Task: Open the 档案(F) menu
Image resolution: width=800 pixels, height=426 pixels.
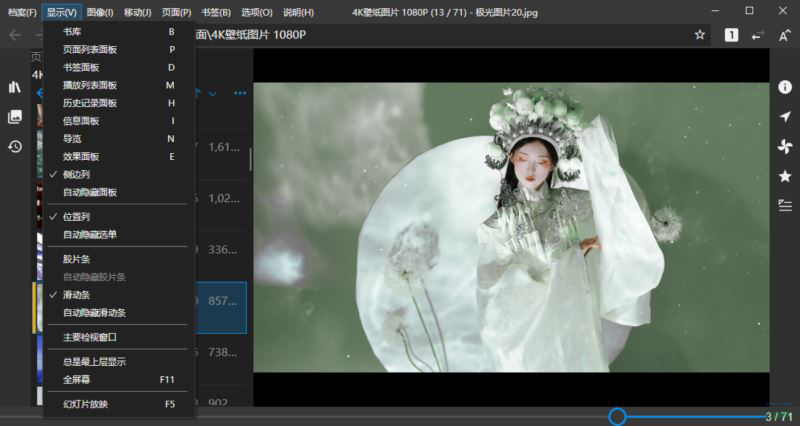Action: (x=22, y=12)
